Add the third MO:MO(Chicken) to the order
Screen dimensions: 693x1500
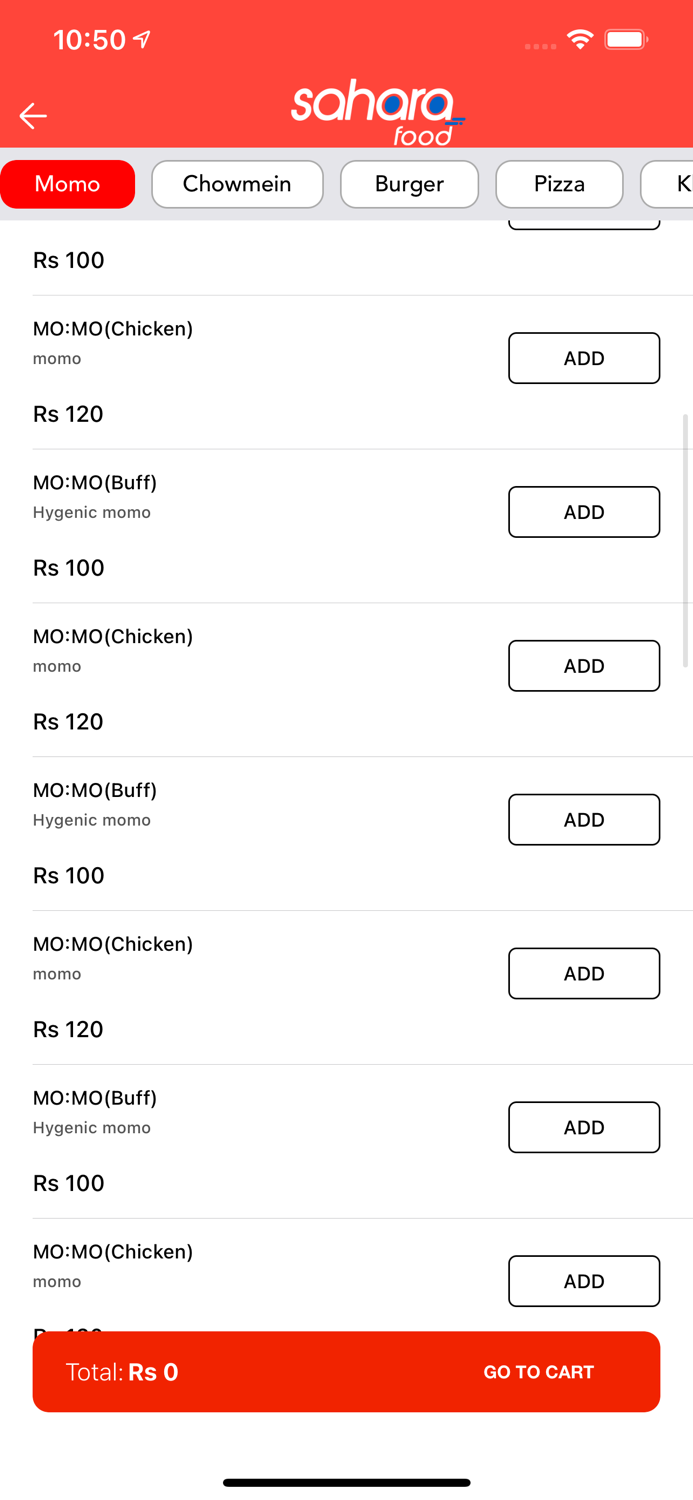click(584, 974)
